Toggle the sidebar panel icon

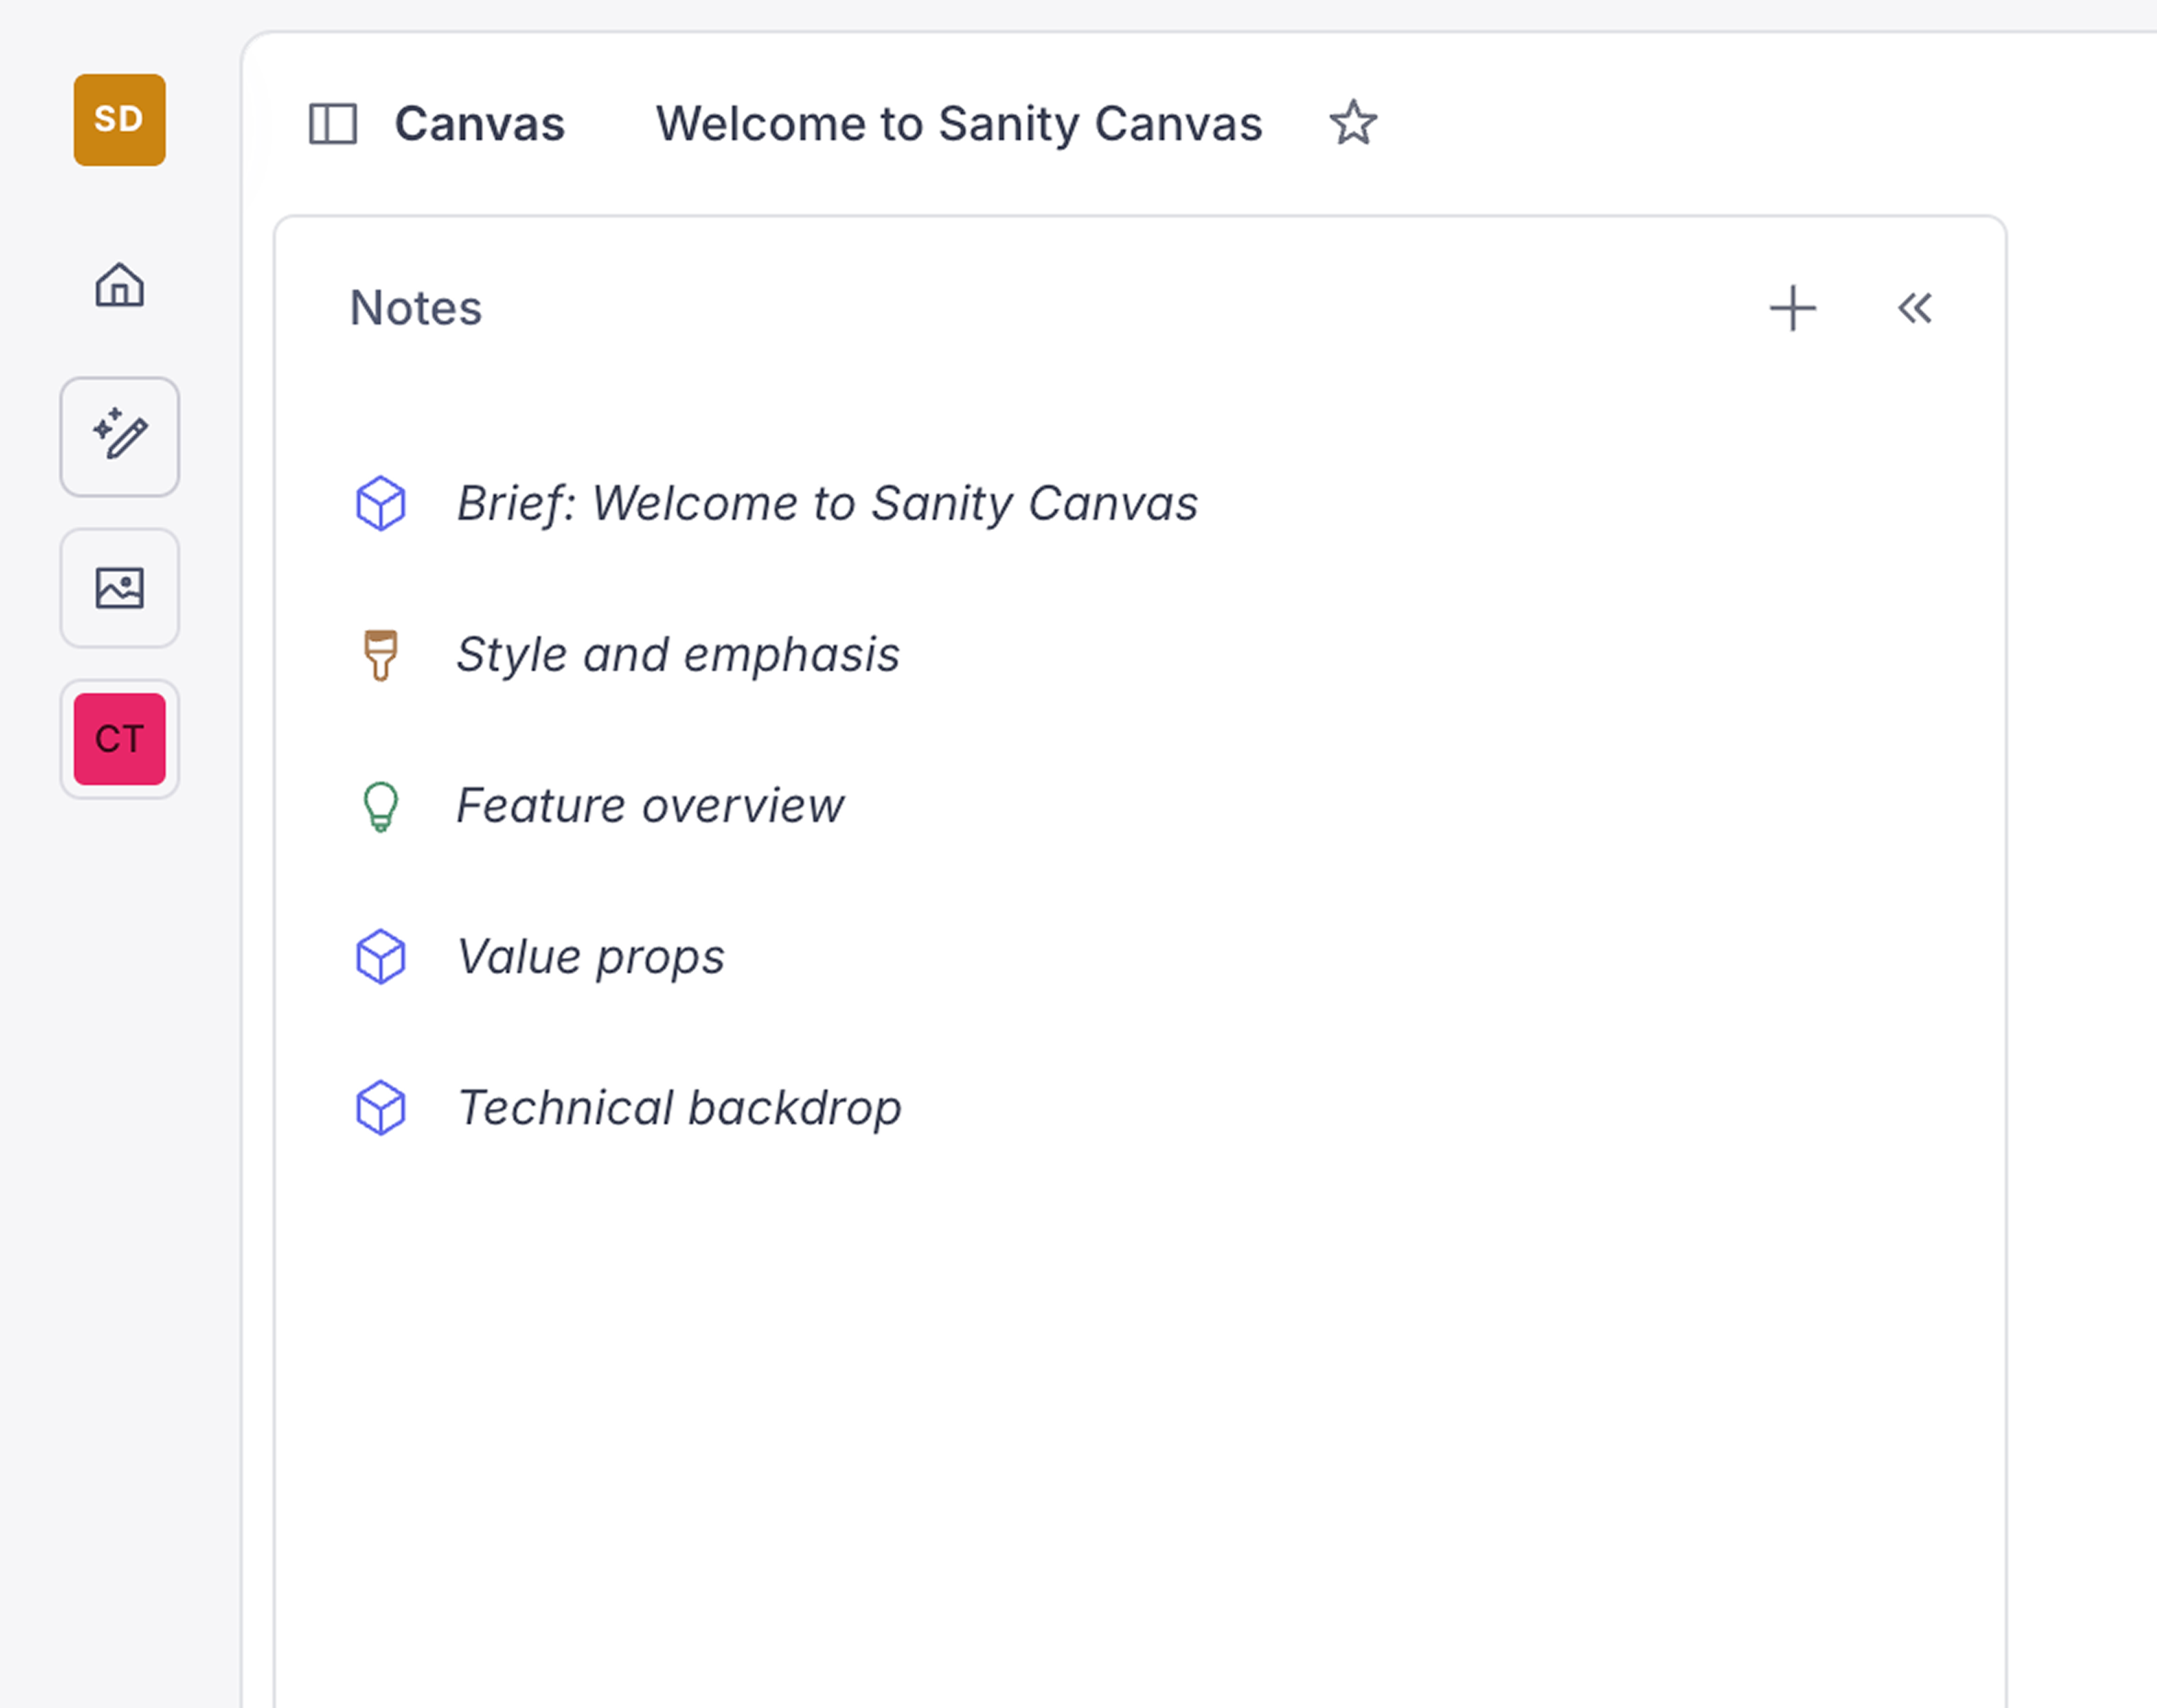(x=332, y=124)
